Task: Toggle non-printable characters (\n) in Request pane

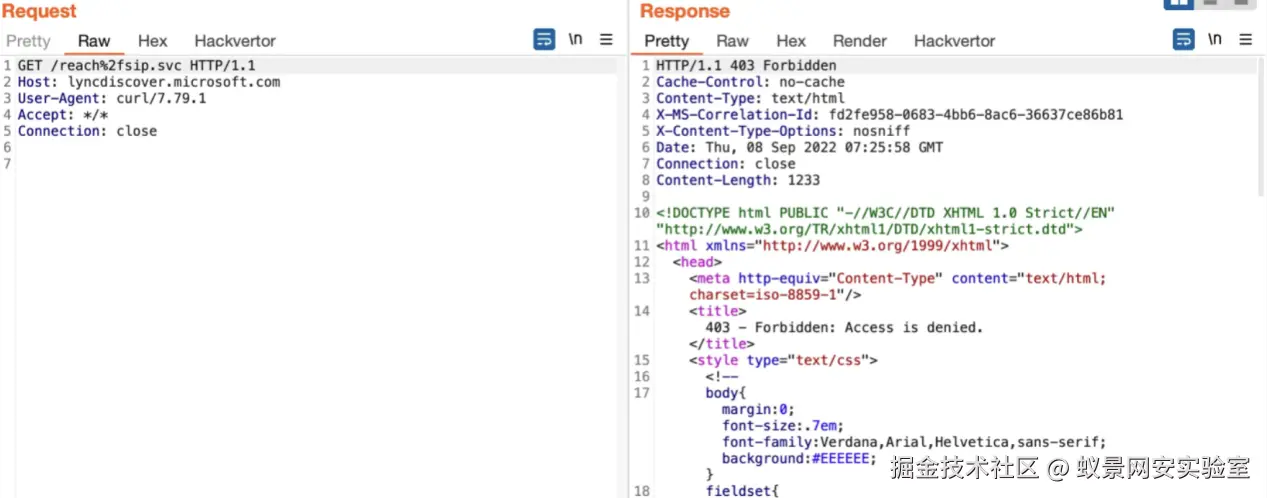Action: [575, 39]
